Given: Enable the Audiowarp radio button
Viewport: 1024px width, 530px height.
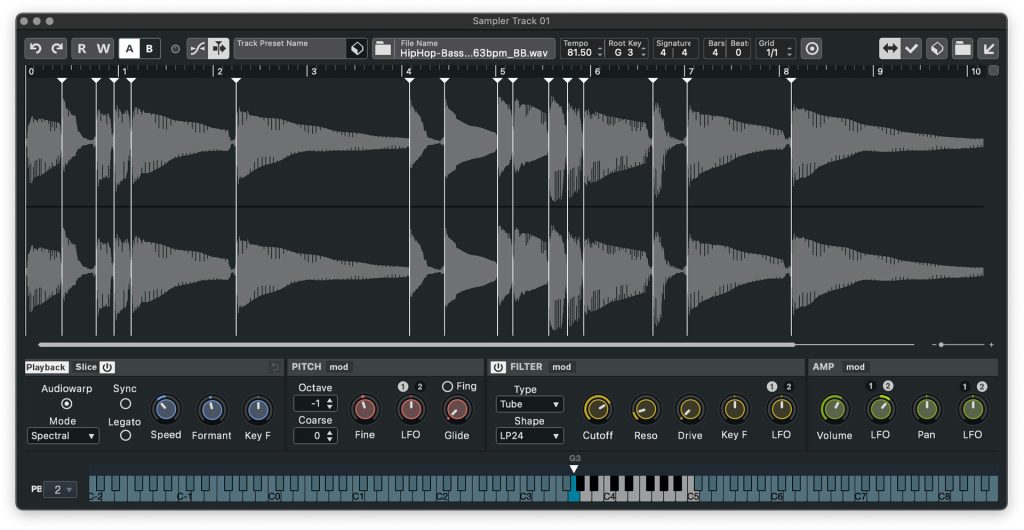Looking at the screenshot, I should (x=67, y=404).
